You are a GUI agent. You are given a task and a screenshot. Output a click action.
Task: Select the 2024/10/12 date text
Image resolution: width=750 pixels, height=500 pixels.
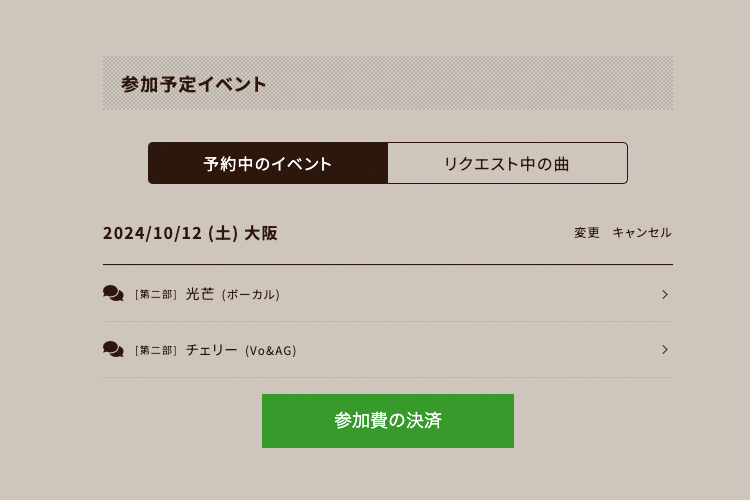tap(153, 233)
